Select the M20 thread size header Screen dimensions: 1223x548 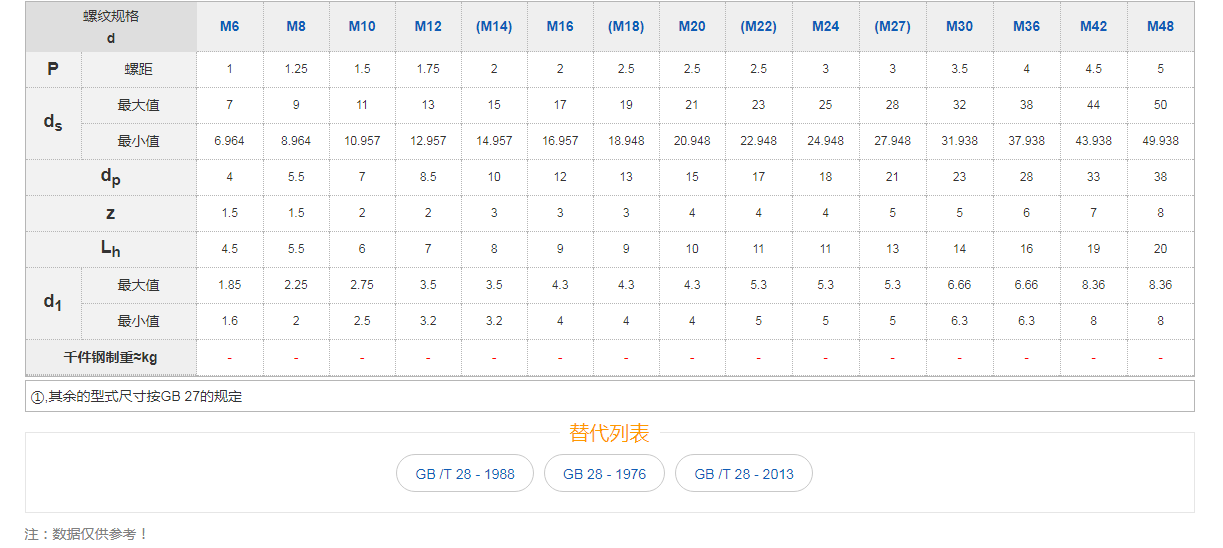(x=692, y=27)
